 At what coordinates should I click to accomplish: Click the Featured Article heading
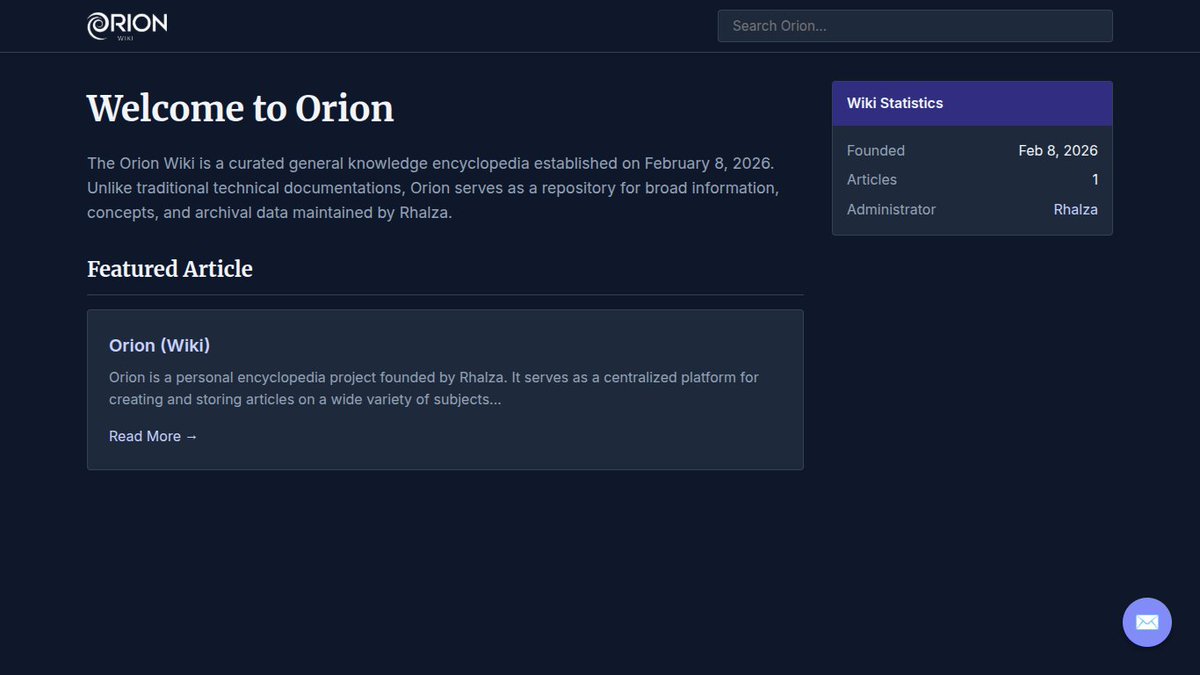click(x=170, y=269)
